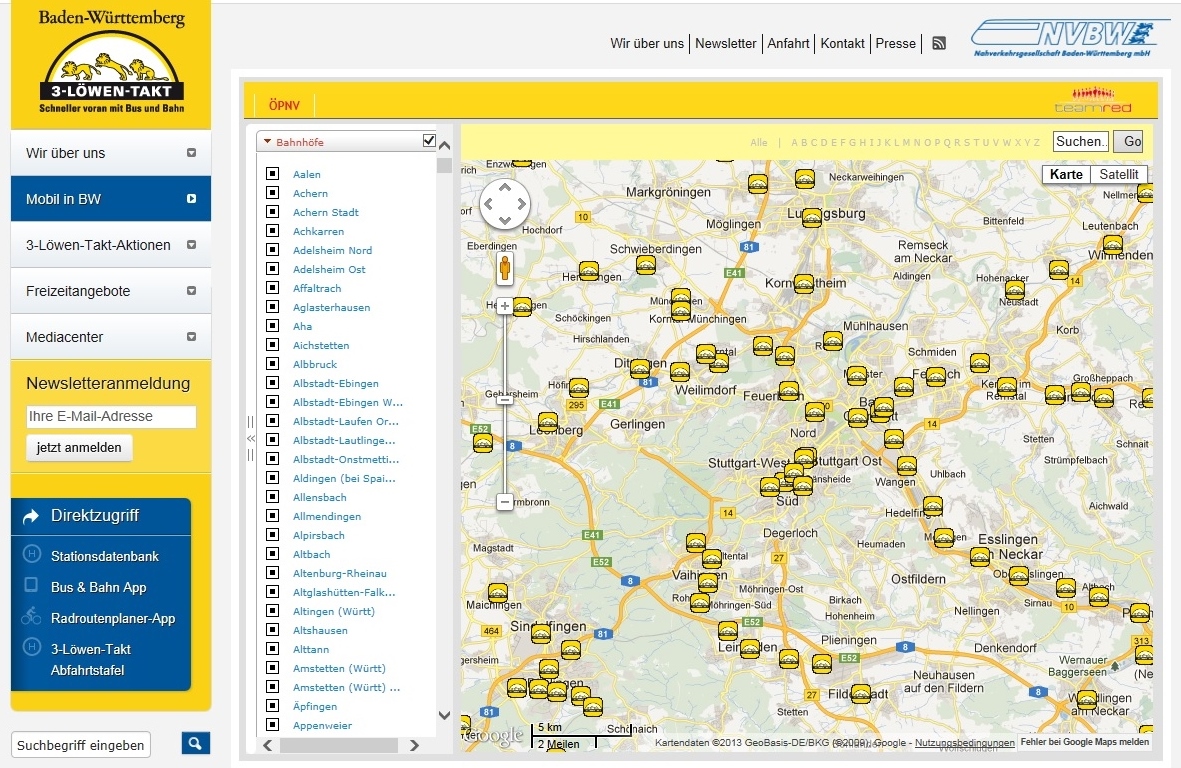Click the jetzt anmelden button
The height and width of the screenshot is (768, 1181).
[x=79, y=447]
